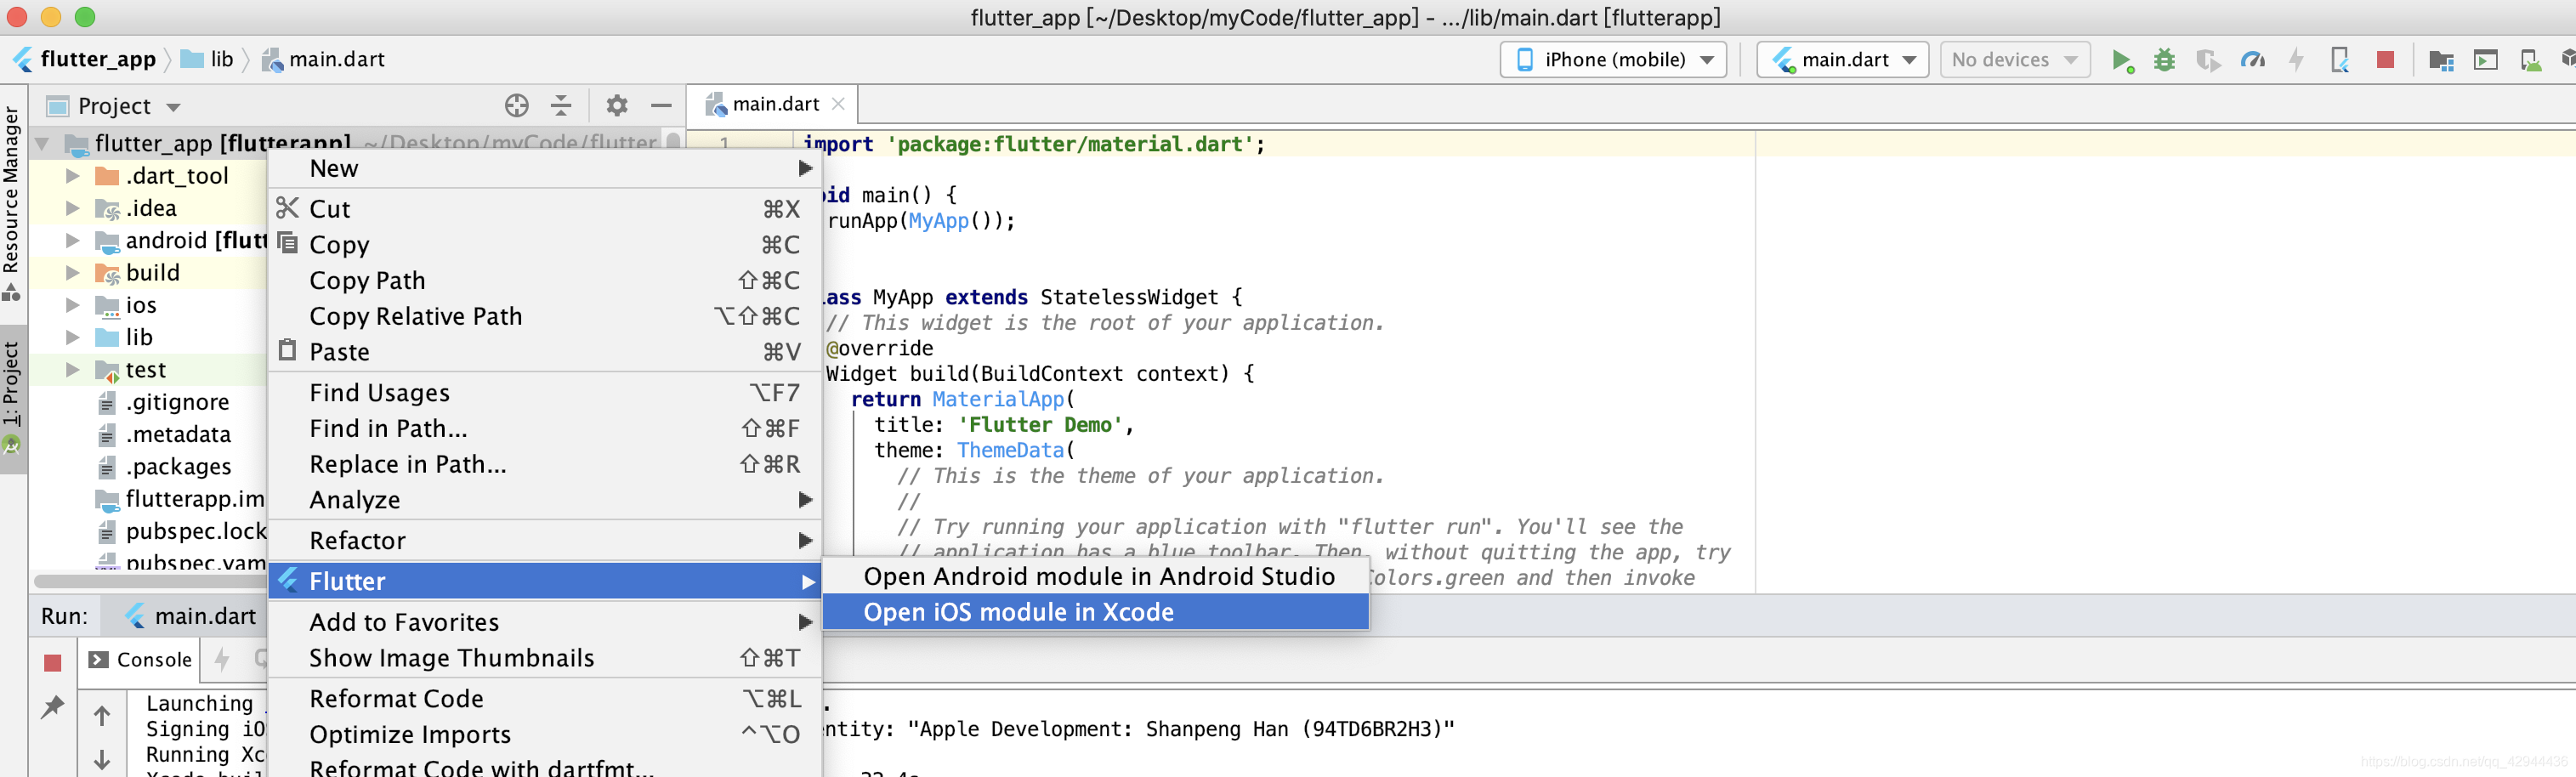Trigger Flutter hot reload lightning icon
Screen dimensions: 2576x777
(x=2296, y=60)
